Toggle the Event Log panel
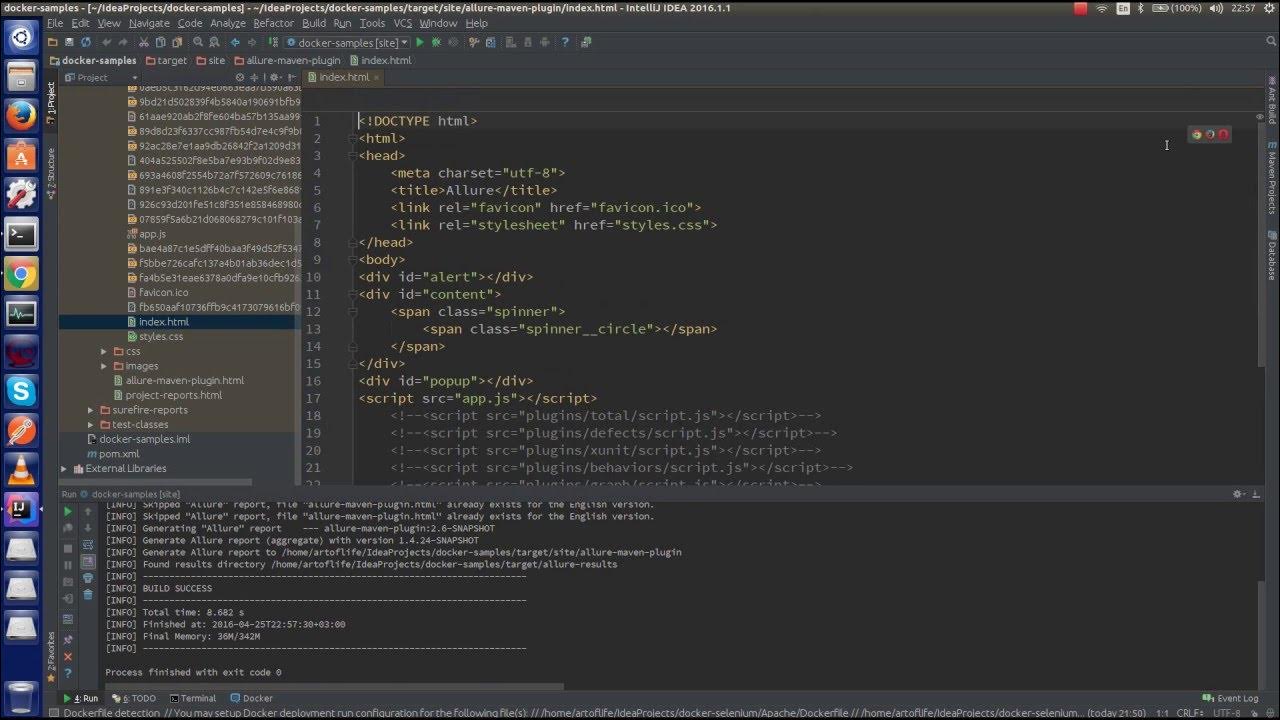 pyautogui.click(x=1231, y=698)
